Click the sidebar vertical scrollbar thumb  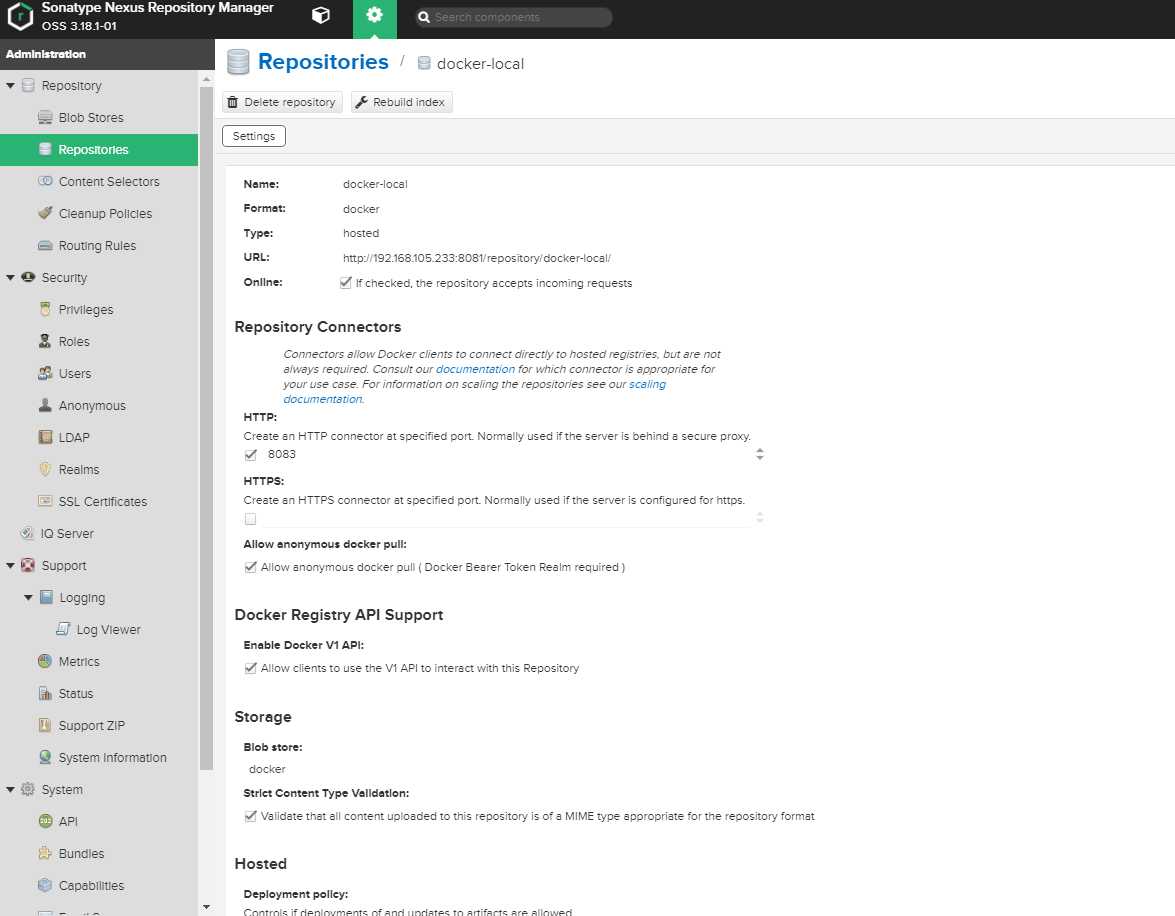206,429
